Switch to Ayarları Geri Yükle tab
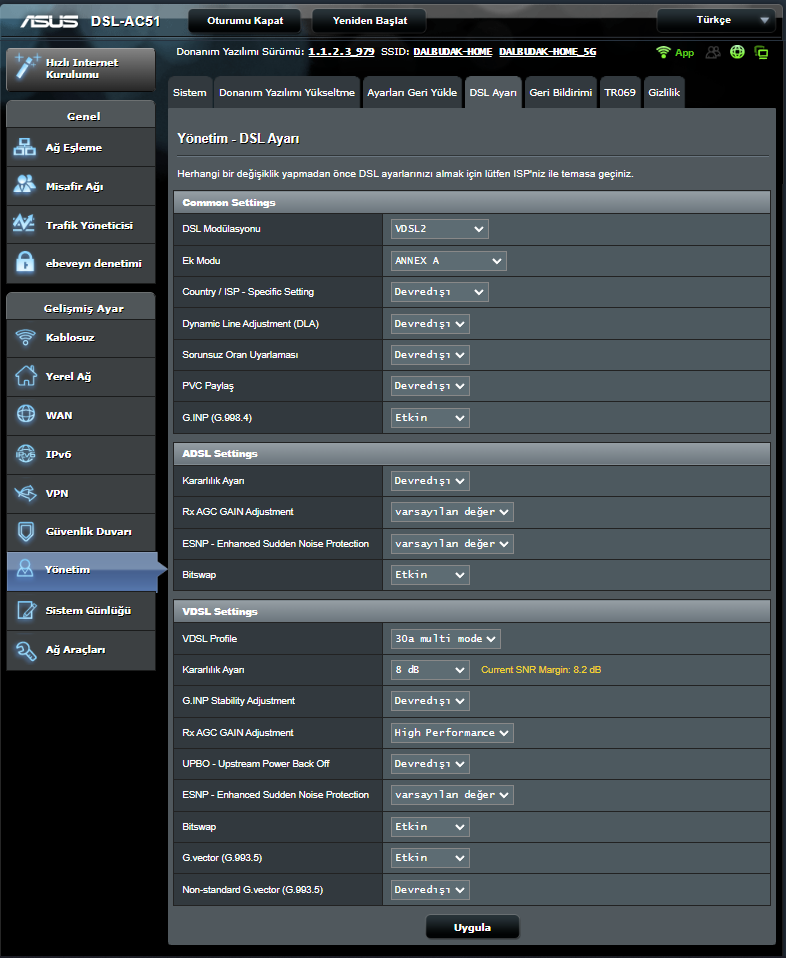This screenshot has height=958, width=786. click(412, 92)
